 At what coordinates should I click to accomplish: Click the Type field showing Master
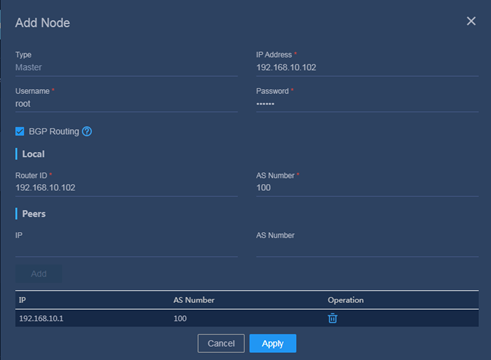pos(126,67)
